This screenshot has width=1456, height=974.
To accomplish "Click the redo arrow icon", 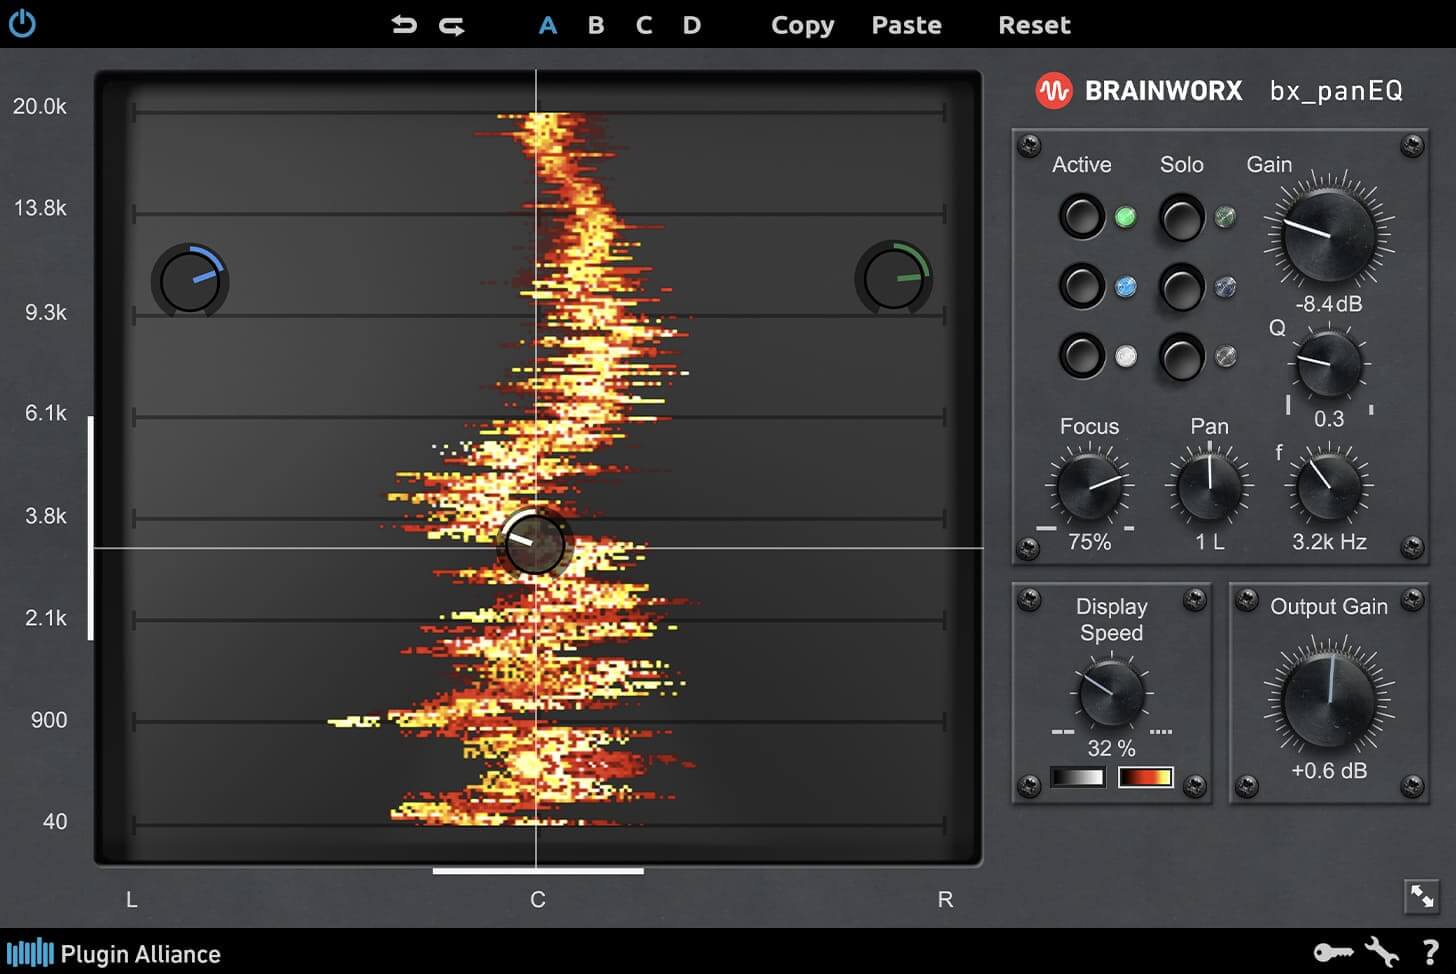I will [x=449, y=25].
